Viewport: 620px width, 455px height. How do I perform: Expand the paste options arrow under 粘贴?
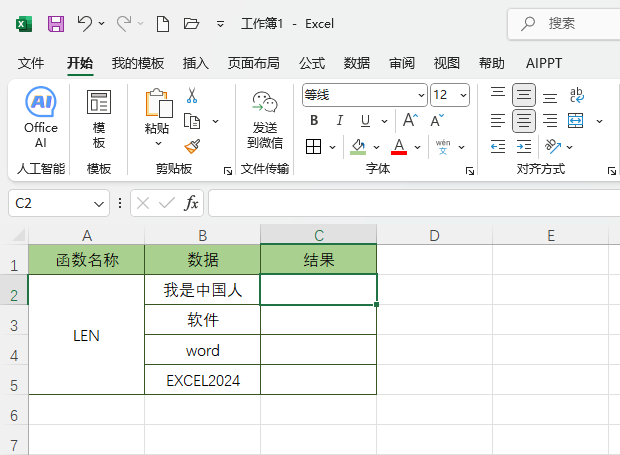[x=159, y=143]
